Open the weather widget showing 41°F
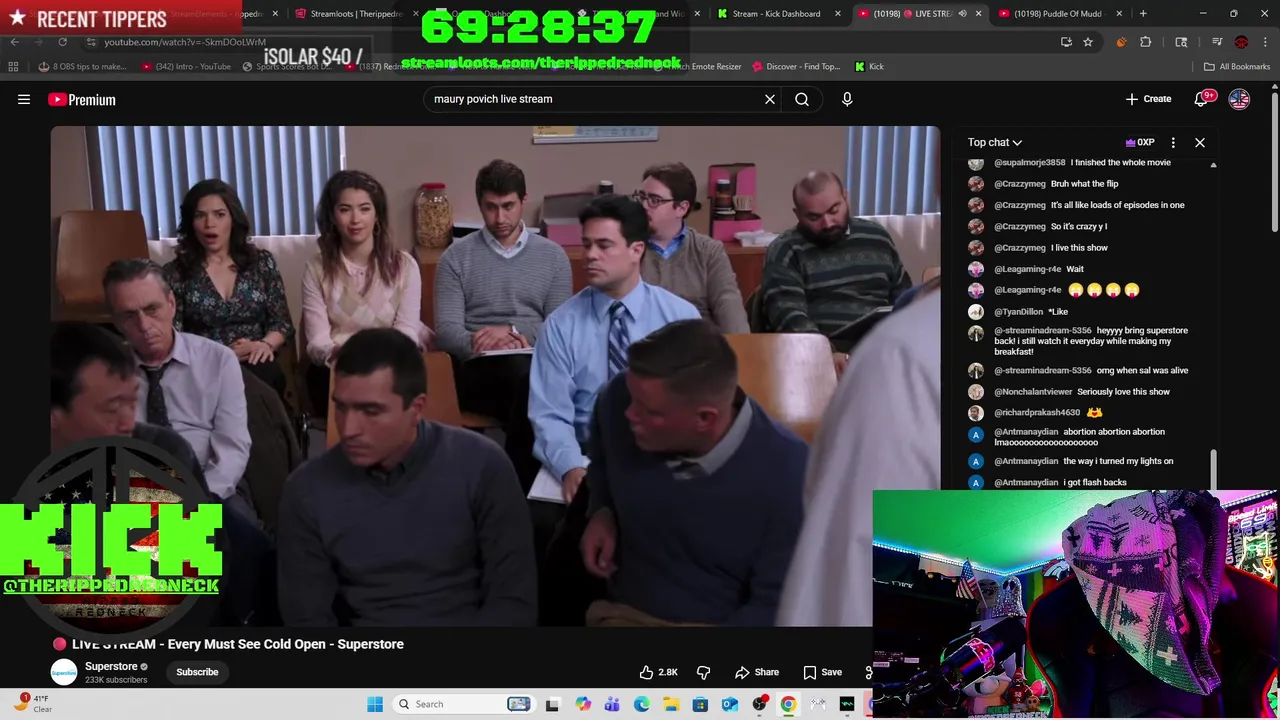The height and width of the screenshot is (720, 1280). pyautogui.click(x=33, y=703)
